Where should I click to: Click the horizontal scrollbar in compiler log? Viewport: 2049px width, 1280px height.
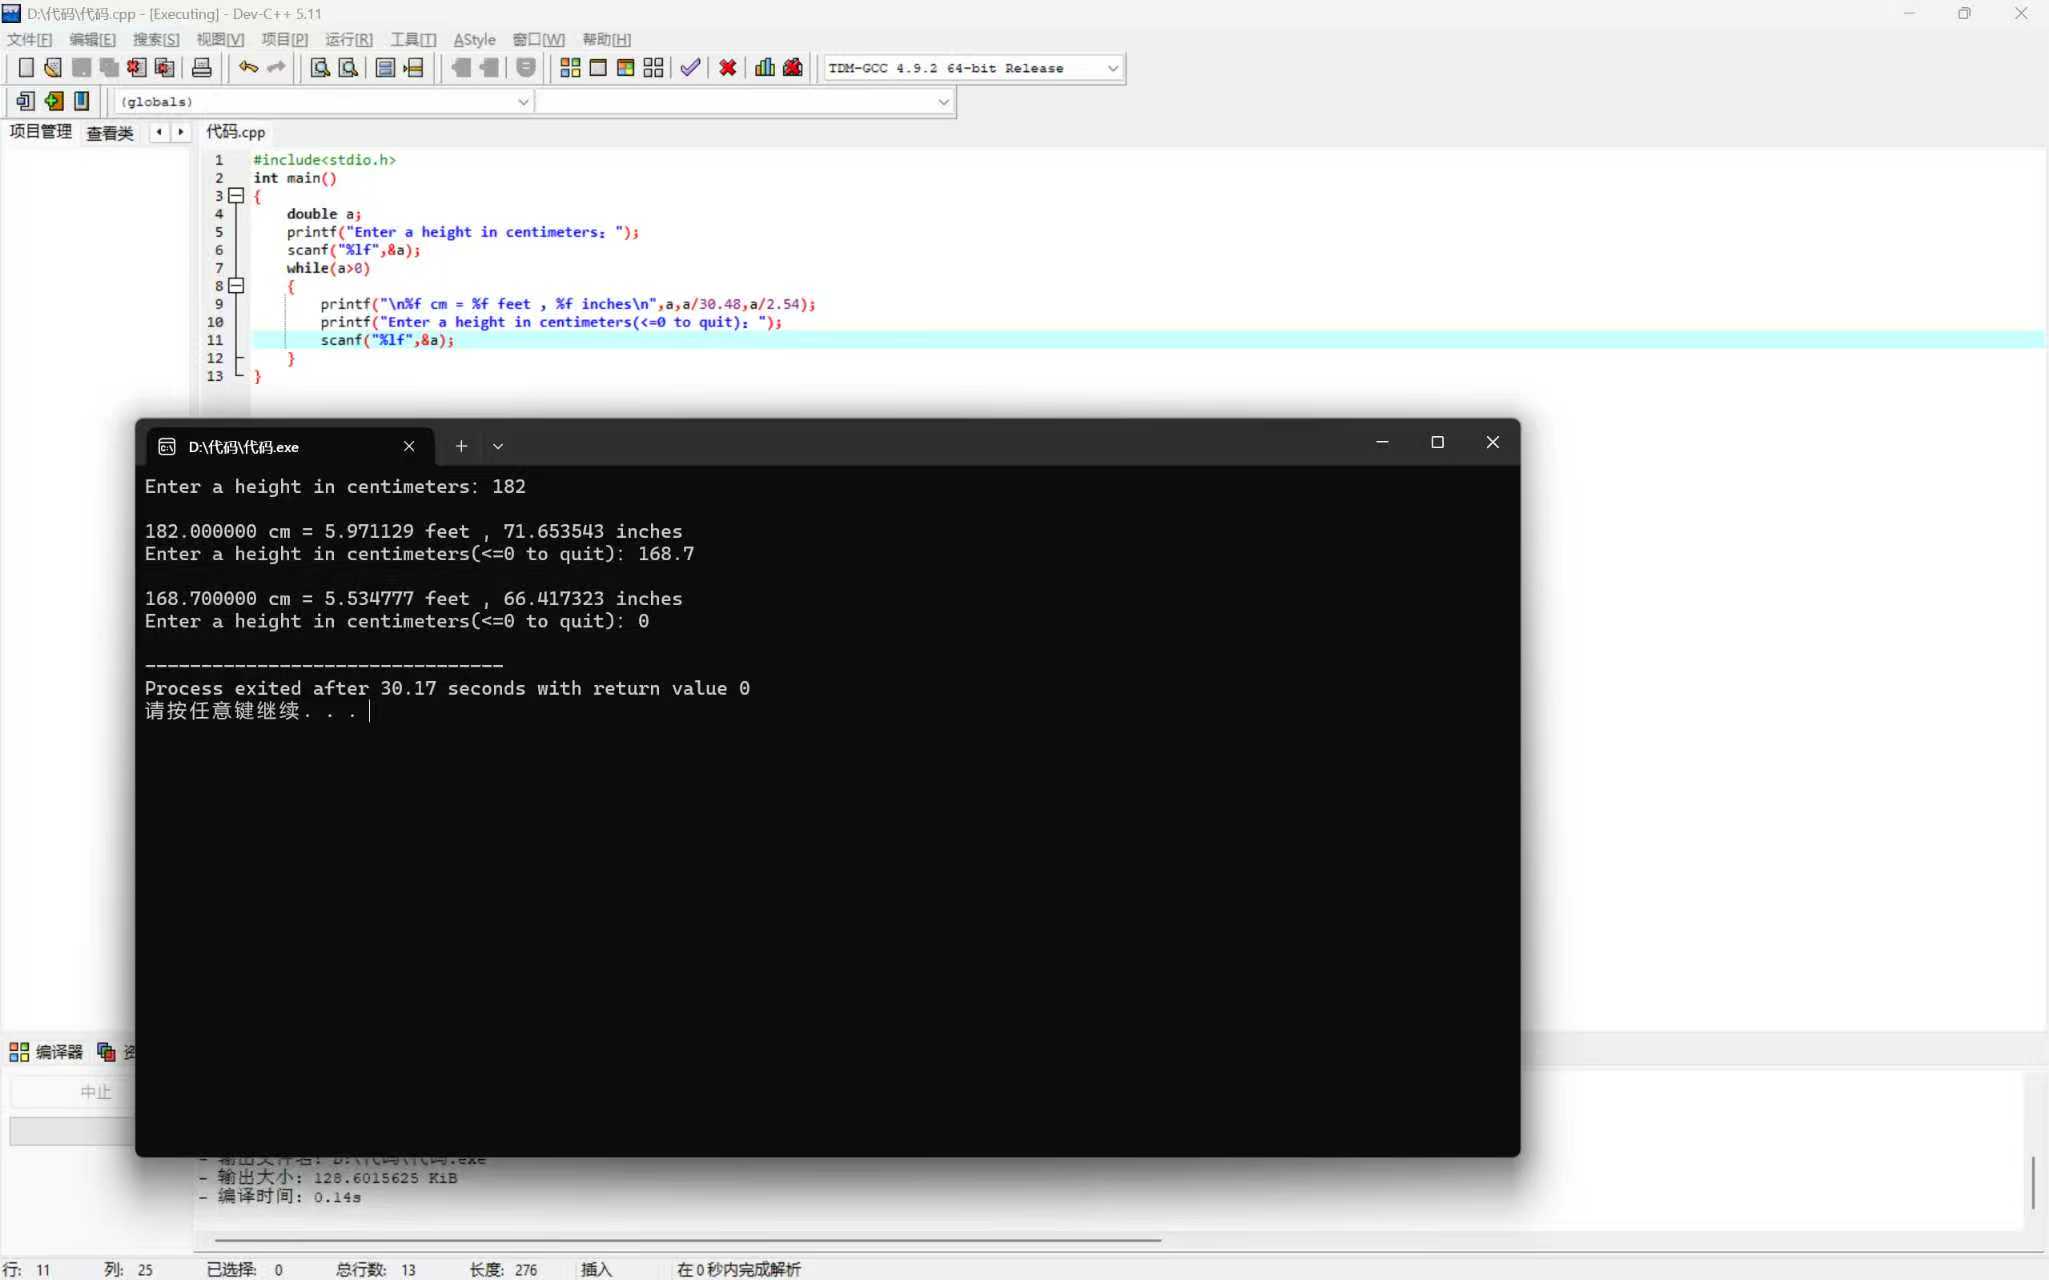point(687,1240)
